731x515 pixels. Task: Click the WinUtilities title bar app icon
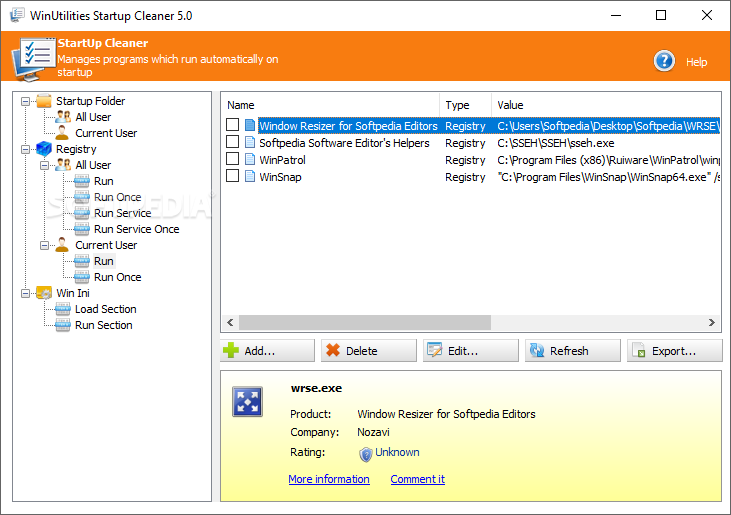[x=17, y=15]
